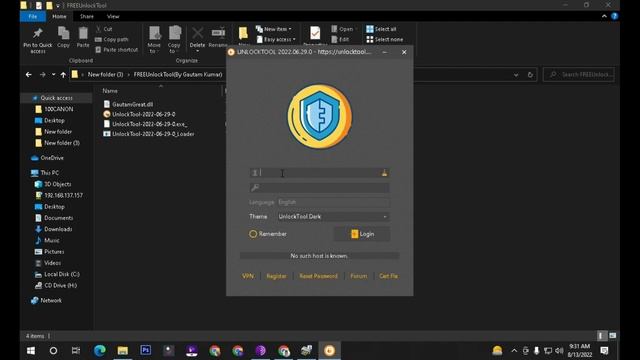Click Copy path in Clipboard group

tap(112, 40)
